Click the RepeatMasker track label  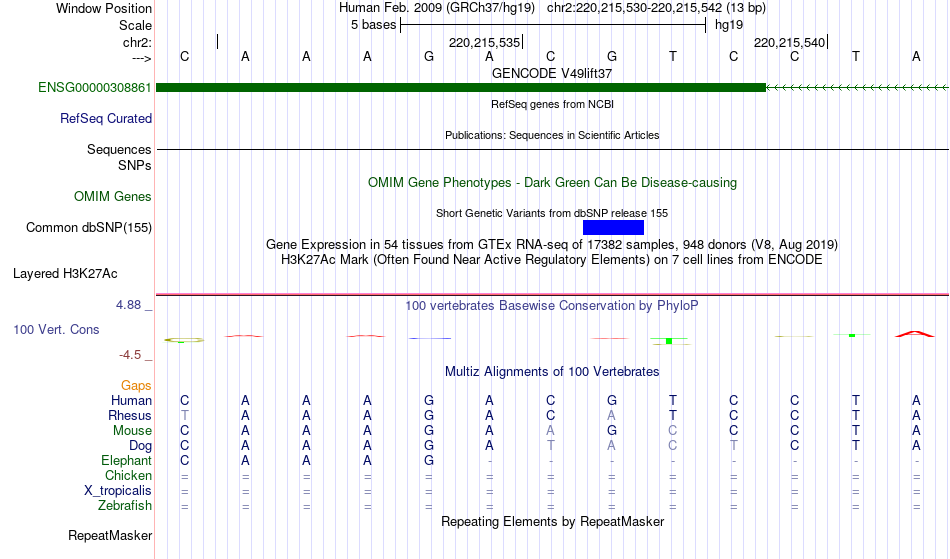coord(110,535)
